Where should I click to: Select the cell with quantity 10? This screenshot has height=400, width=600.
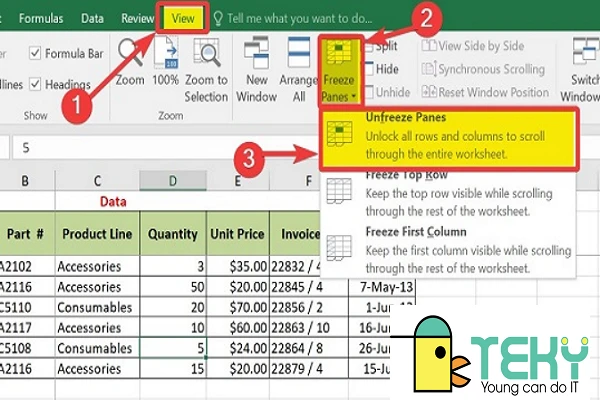[173, 328]
